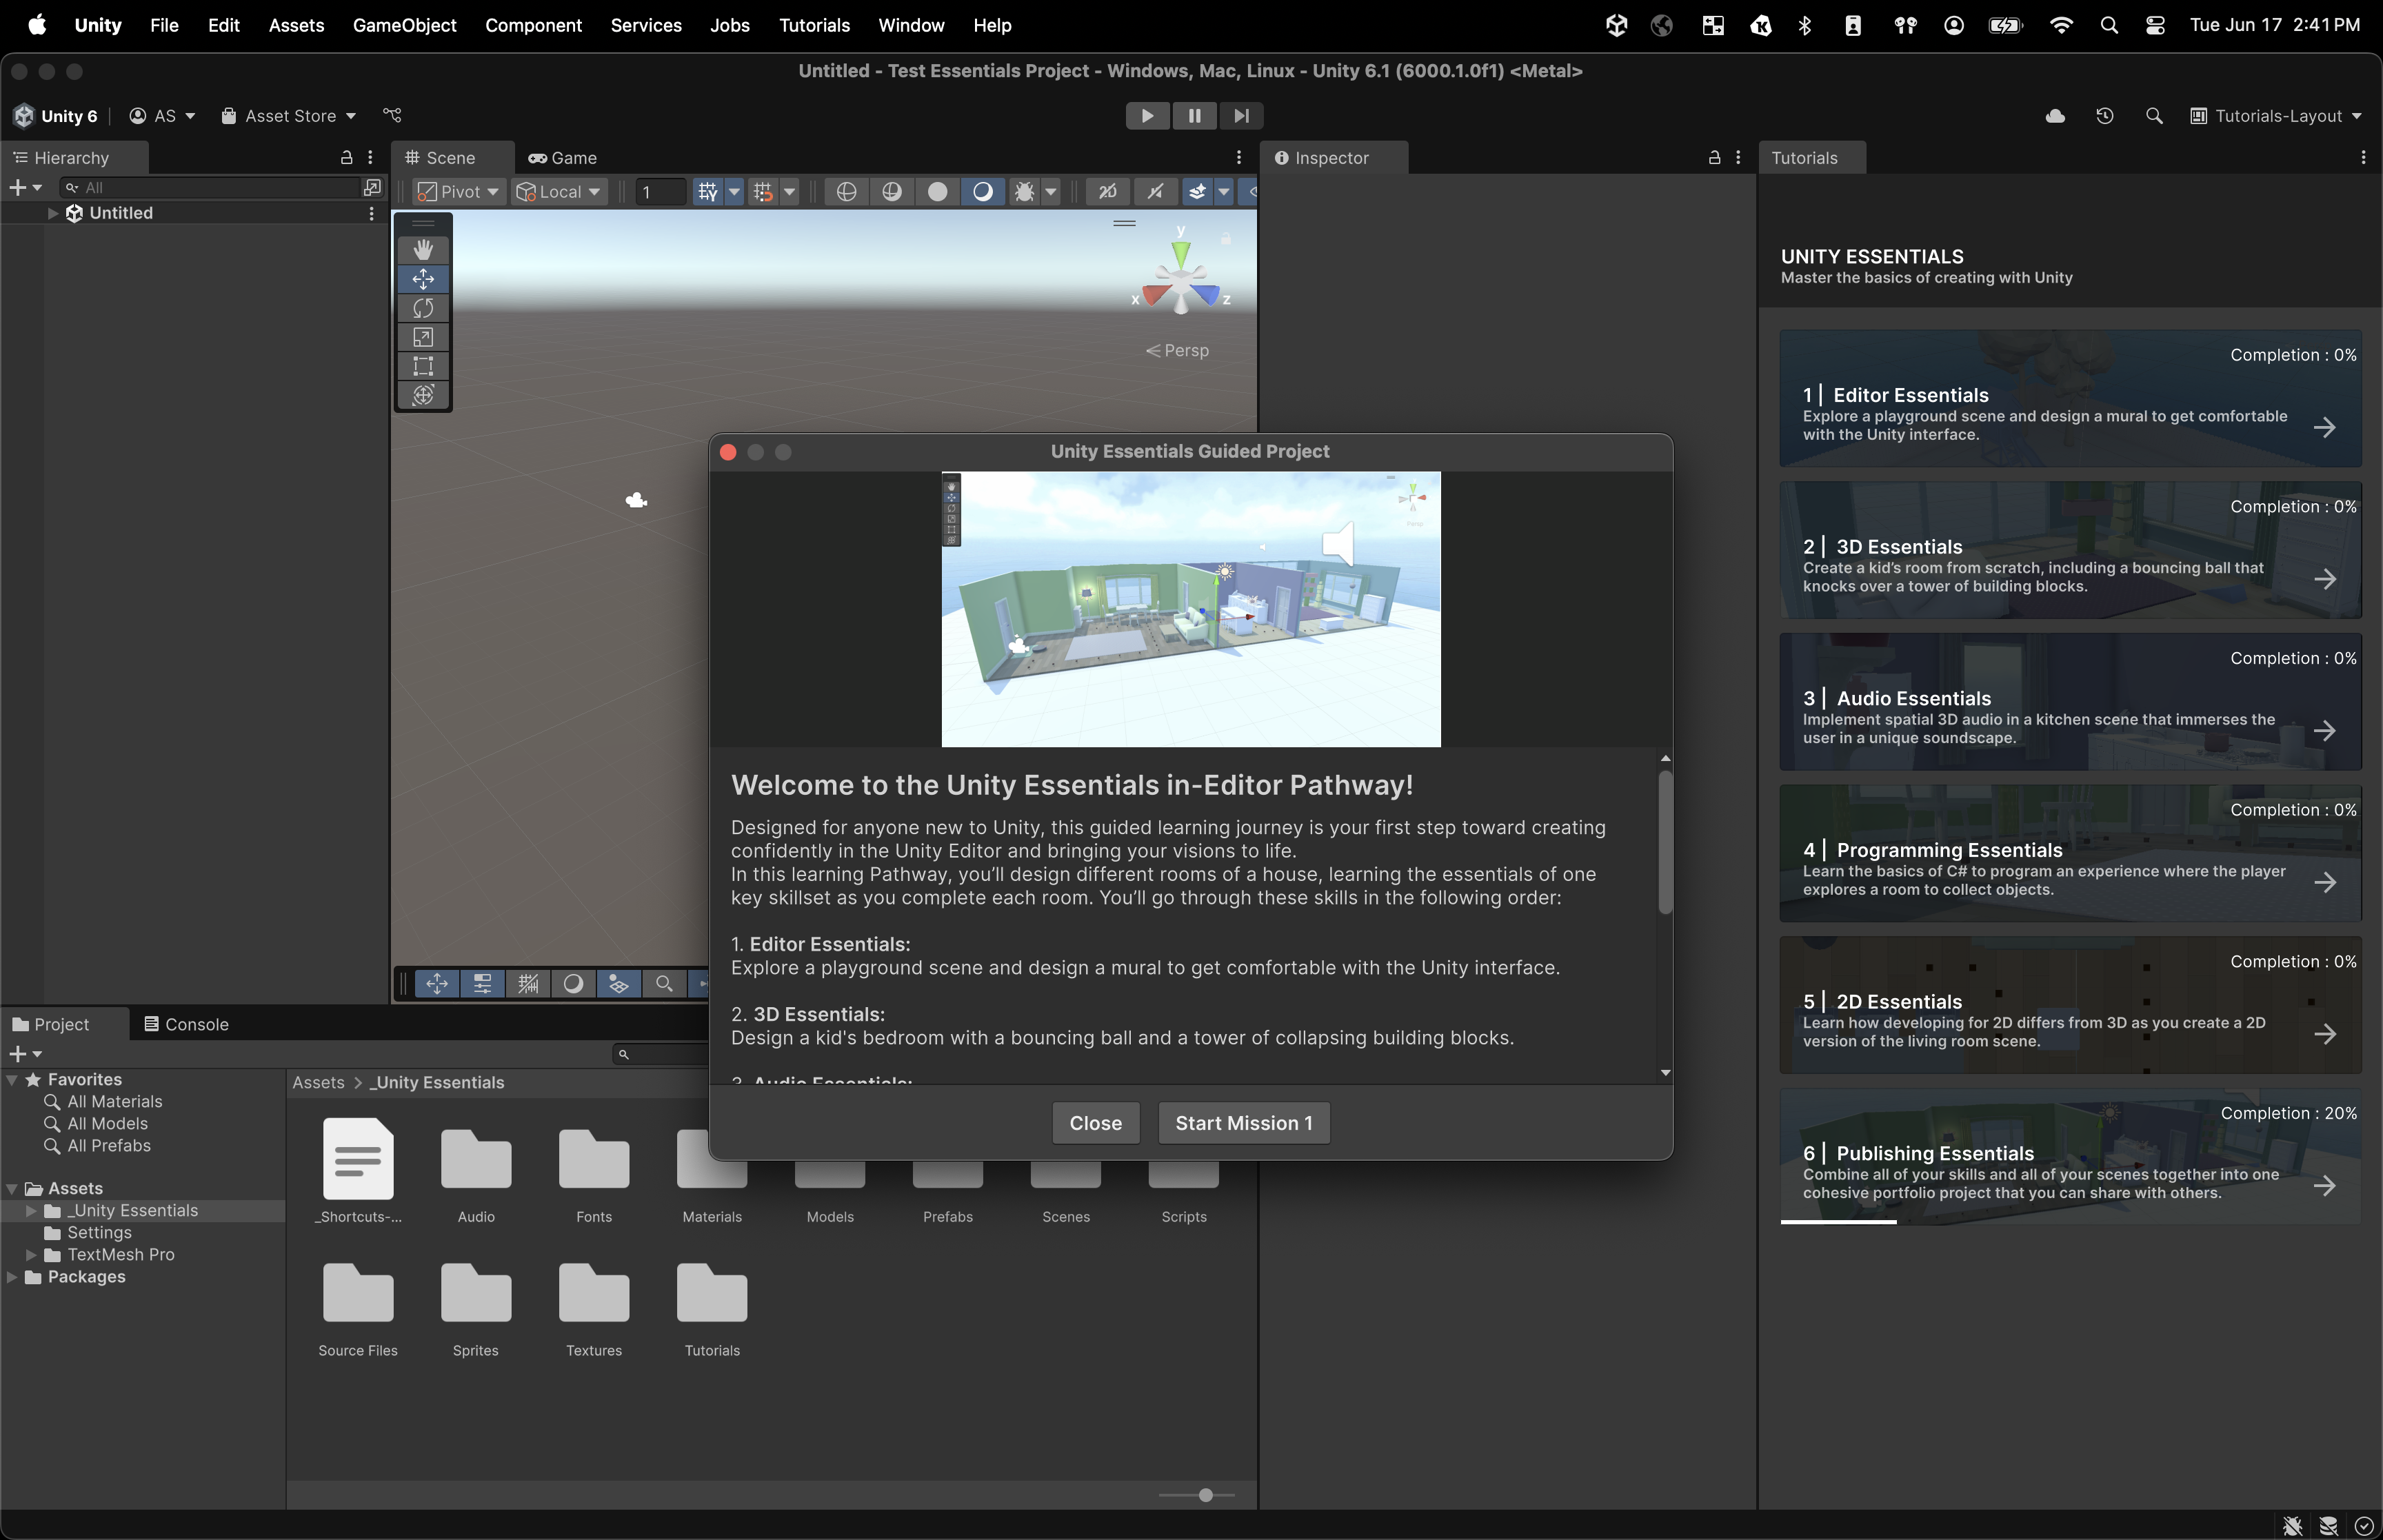The width and height of the screenshot is (2383, 1540).
Task: Open the GameObject menu
Action: (404, 25)
